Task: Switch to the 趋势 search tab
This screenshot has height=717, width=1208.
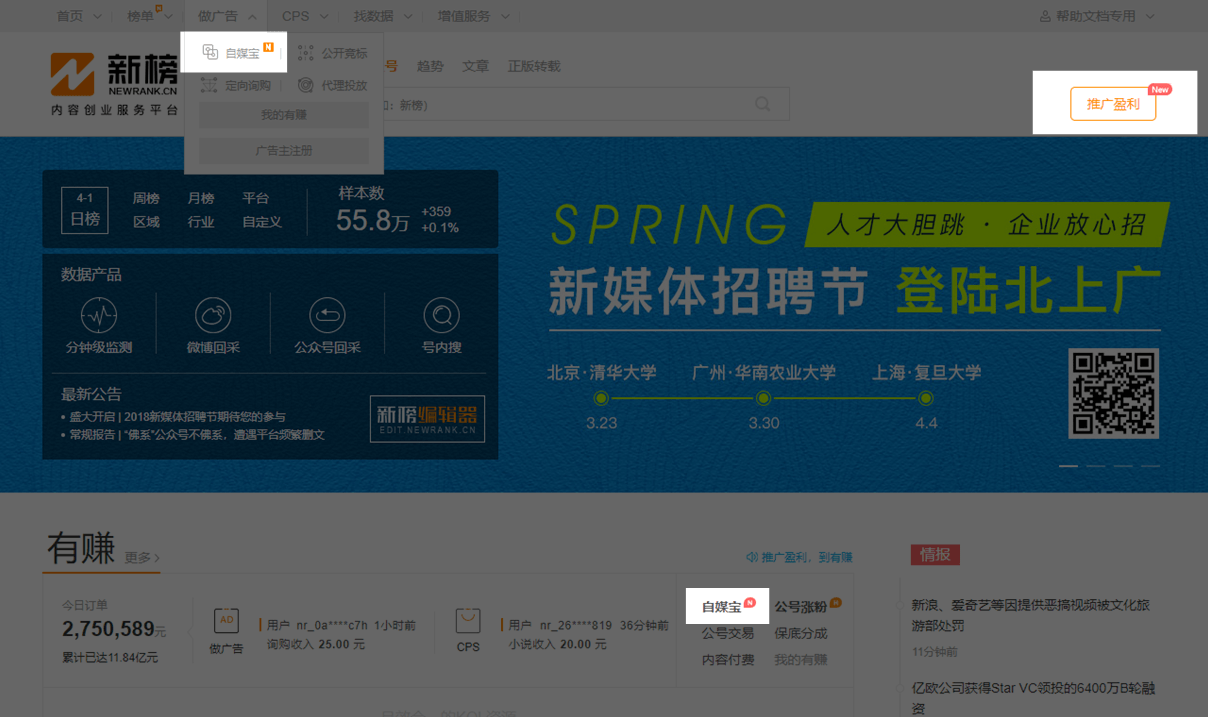Action: click(430, 66)
